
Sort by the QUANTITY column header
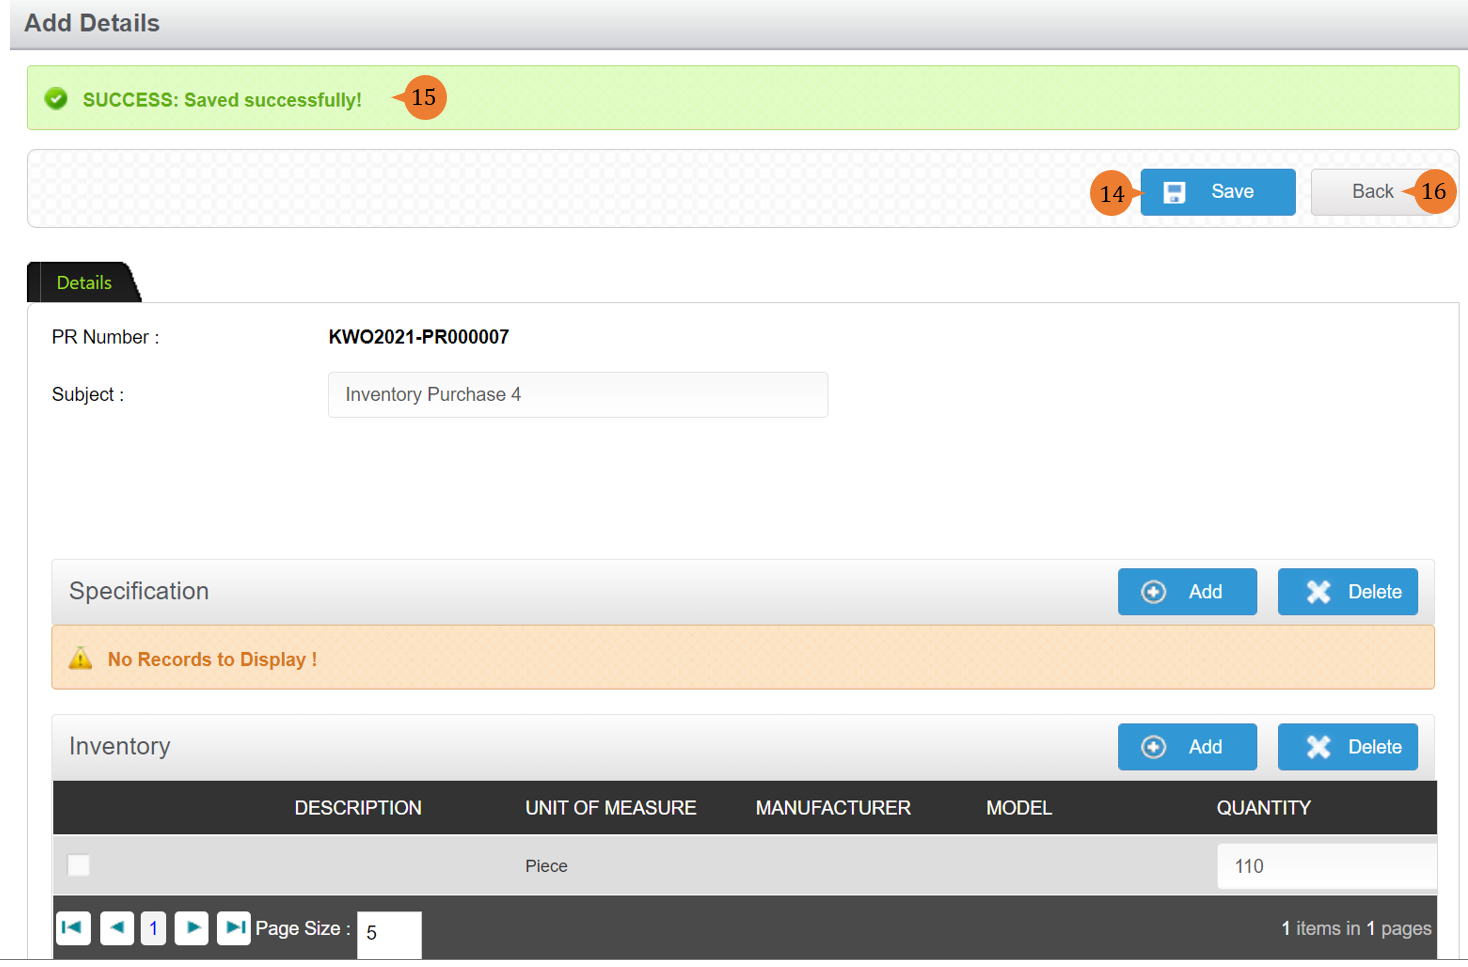coord(1263,808)
